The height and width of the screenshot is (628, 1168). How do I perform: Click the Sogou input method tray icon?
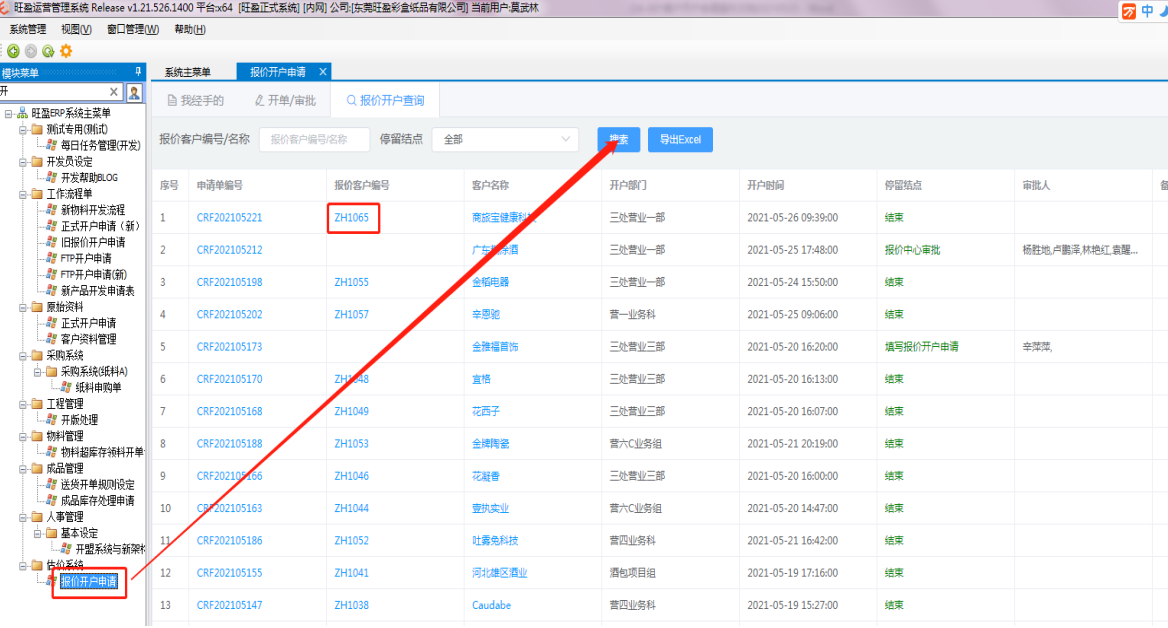[x=1129, y=10]
